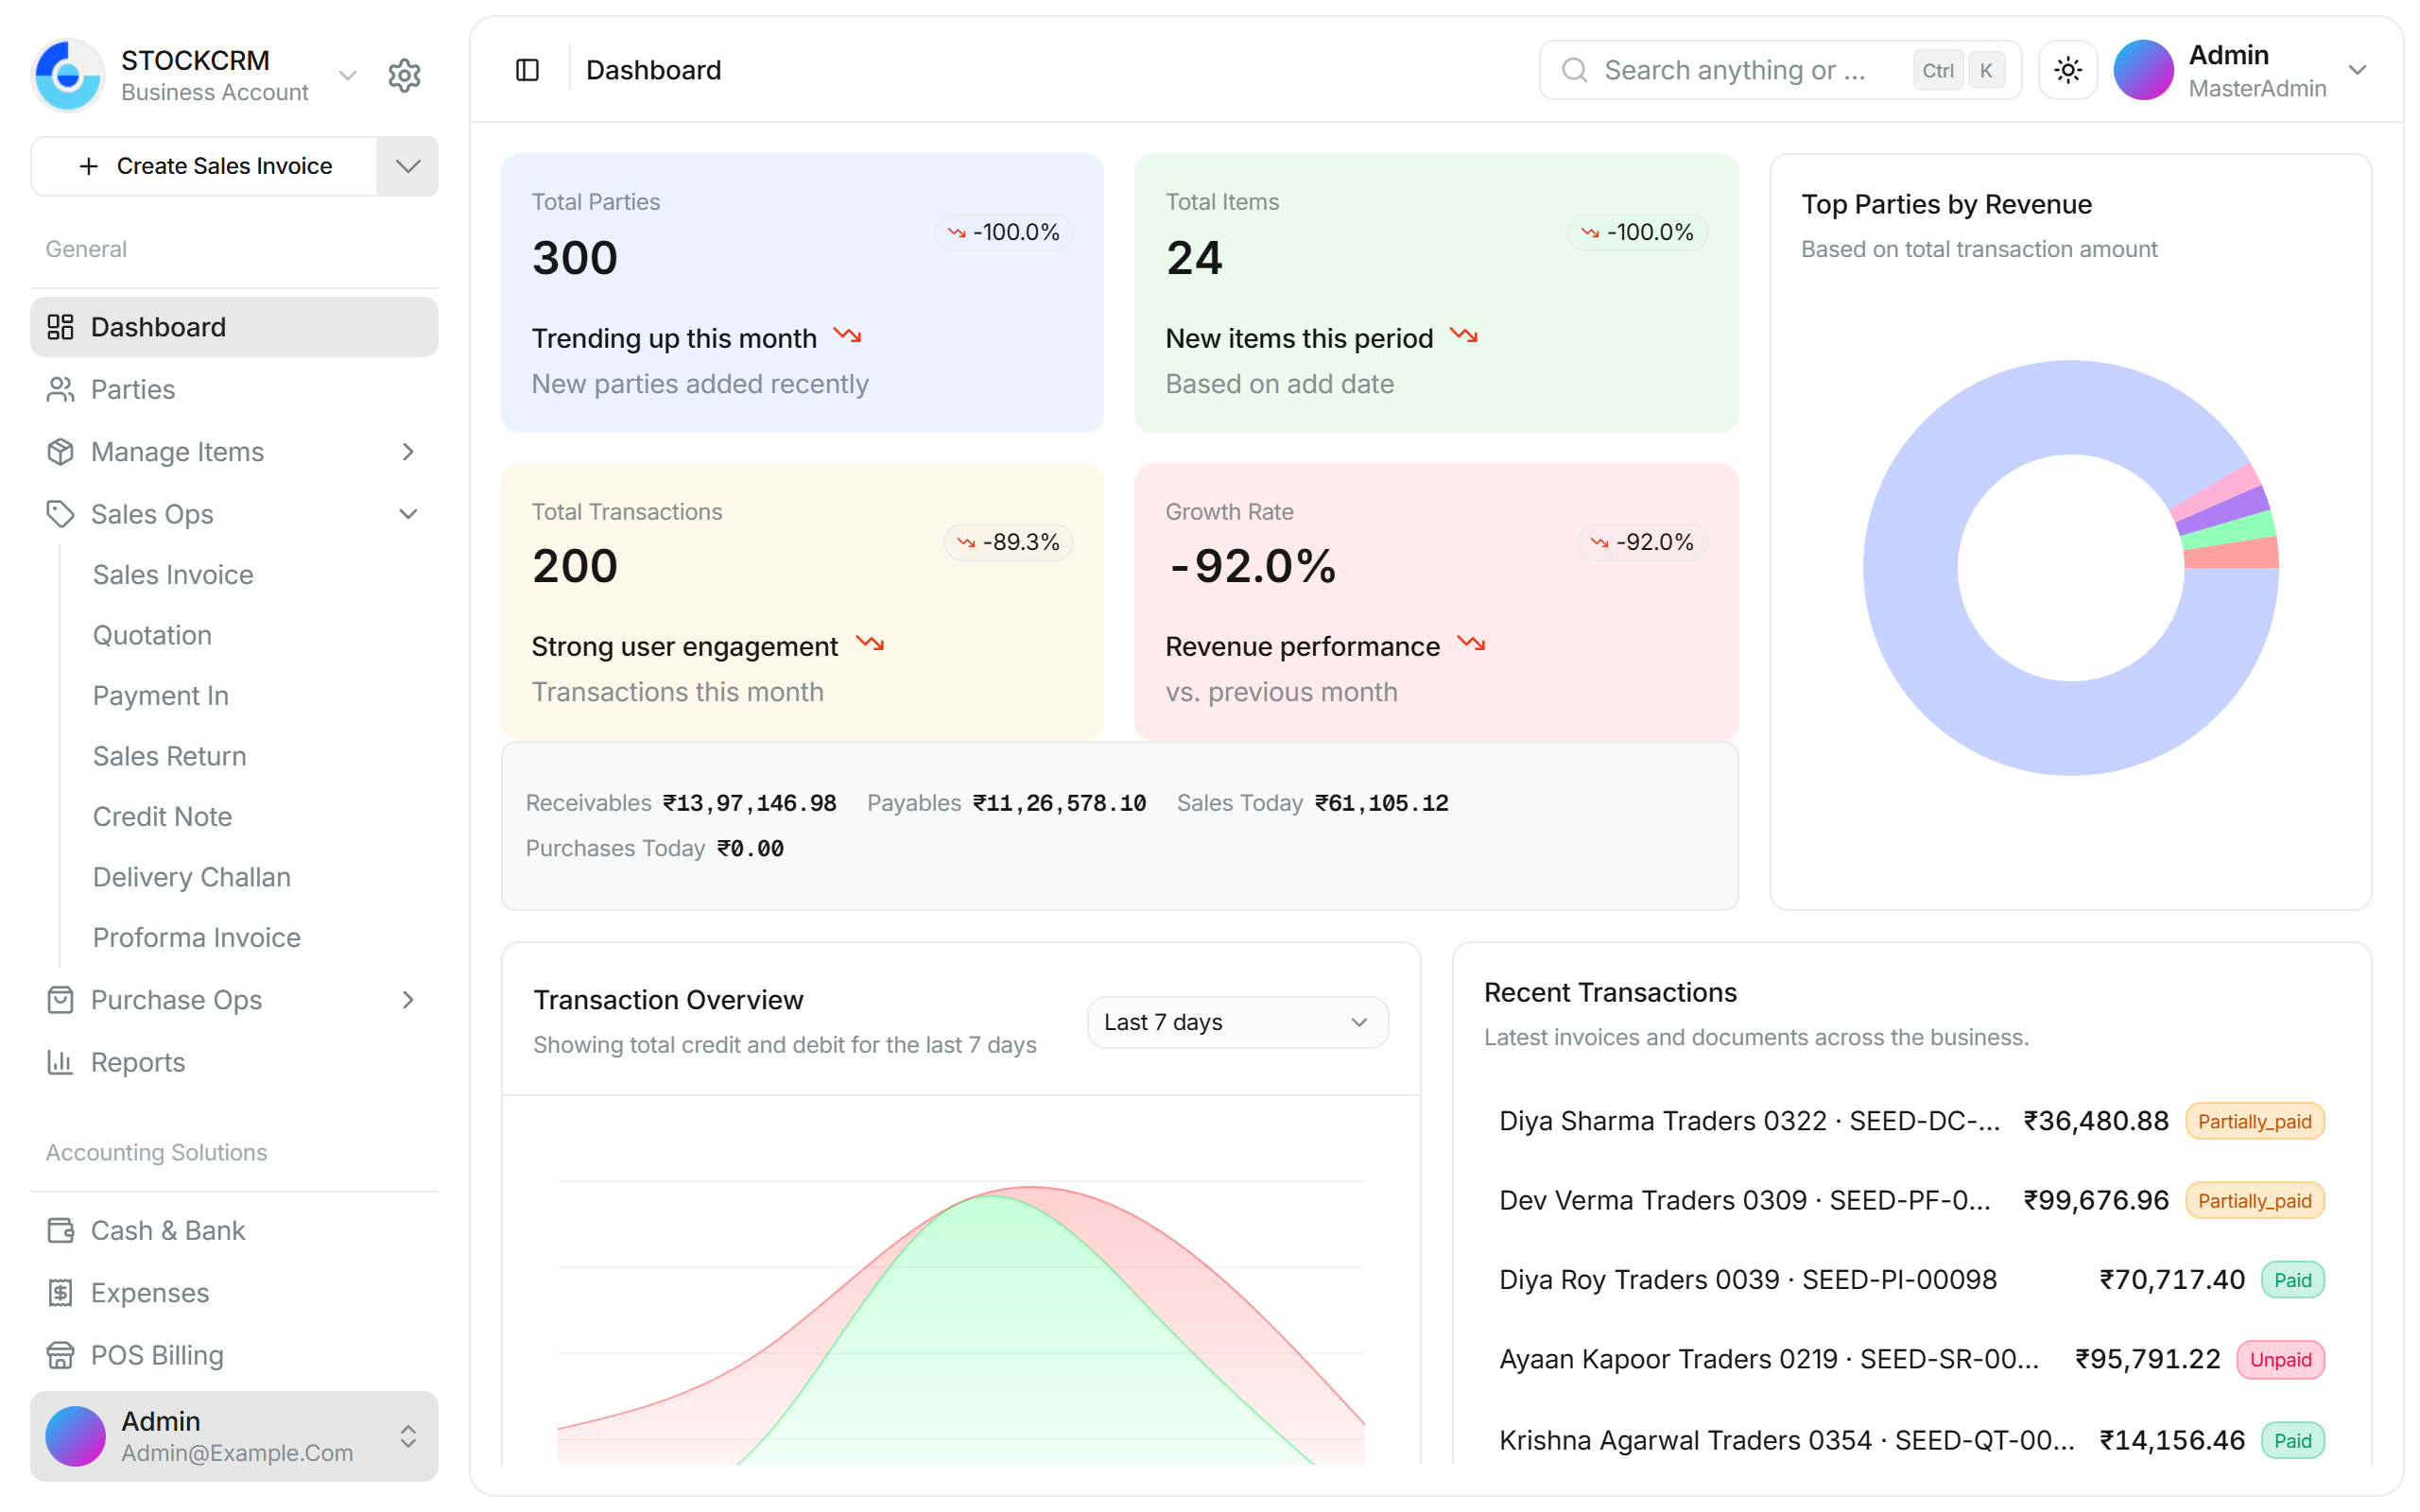Click Partially_paid badge for Diya Sharma Traders
Image resolution: width=2420 pixels, height=1512 pixels.
2254,1121
